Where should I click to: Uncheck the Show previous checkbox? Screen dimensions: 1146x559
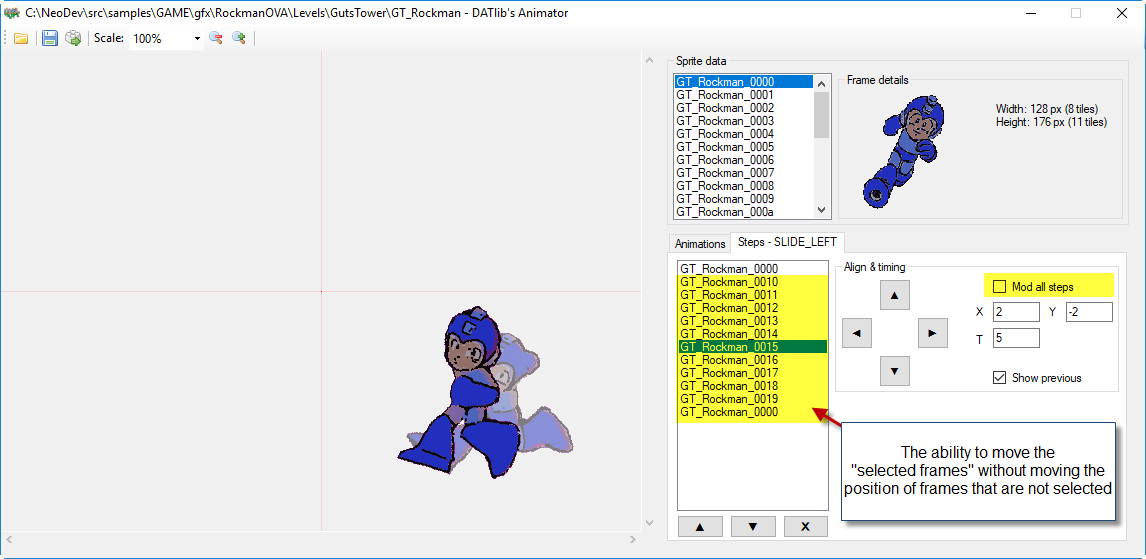click(x=999, y=378)
